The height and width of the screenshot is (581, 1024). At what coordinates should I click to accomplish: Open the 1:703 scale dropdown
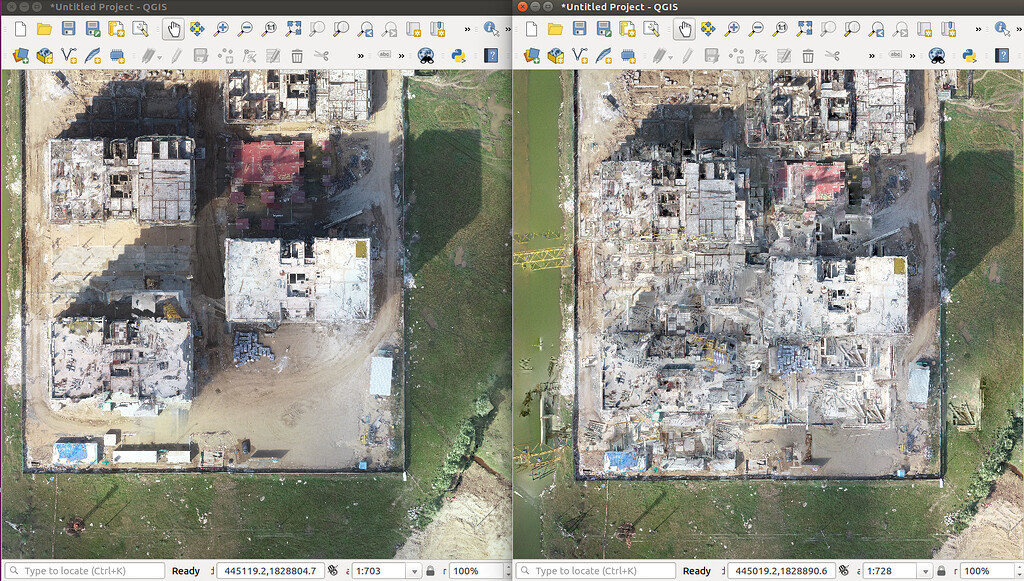click(414, 571)
